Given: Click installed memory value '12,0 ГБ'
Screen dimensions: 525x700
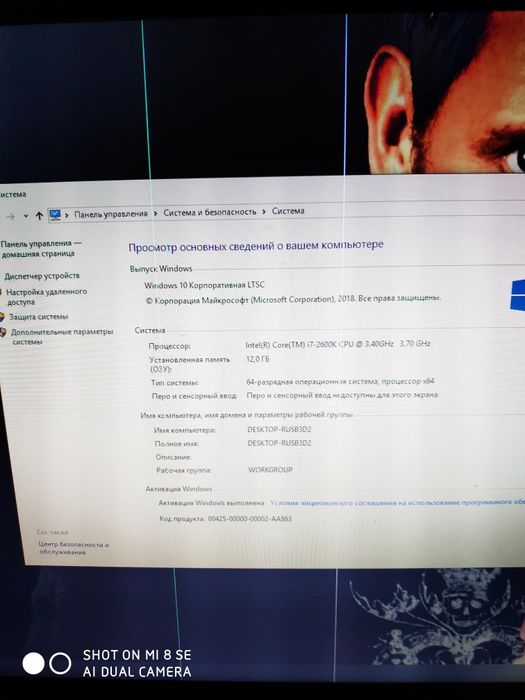Looking at the screenshot, I should coord(258,359).
